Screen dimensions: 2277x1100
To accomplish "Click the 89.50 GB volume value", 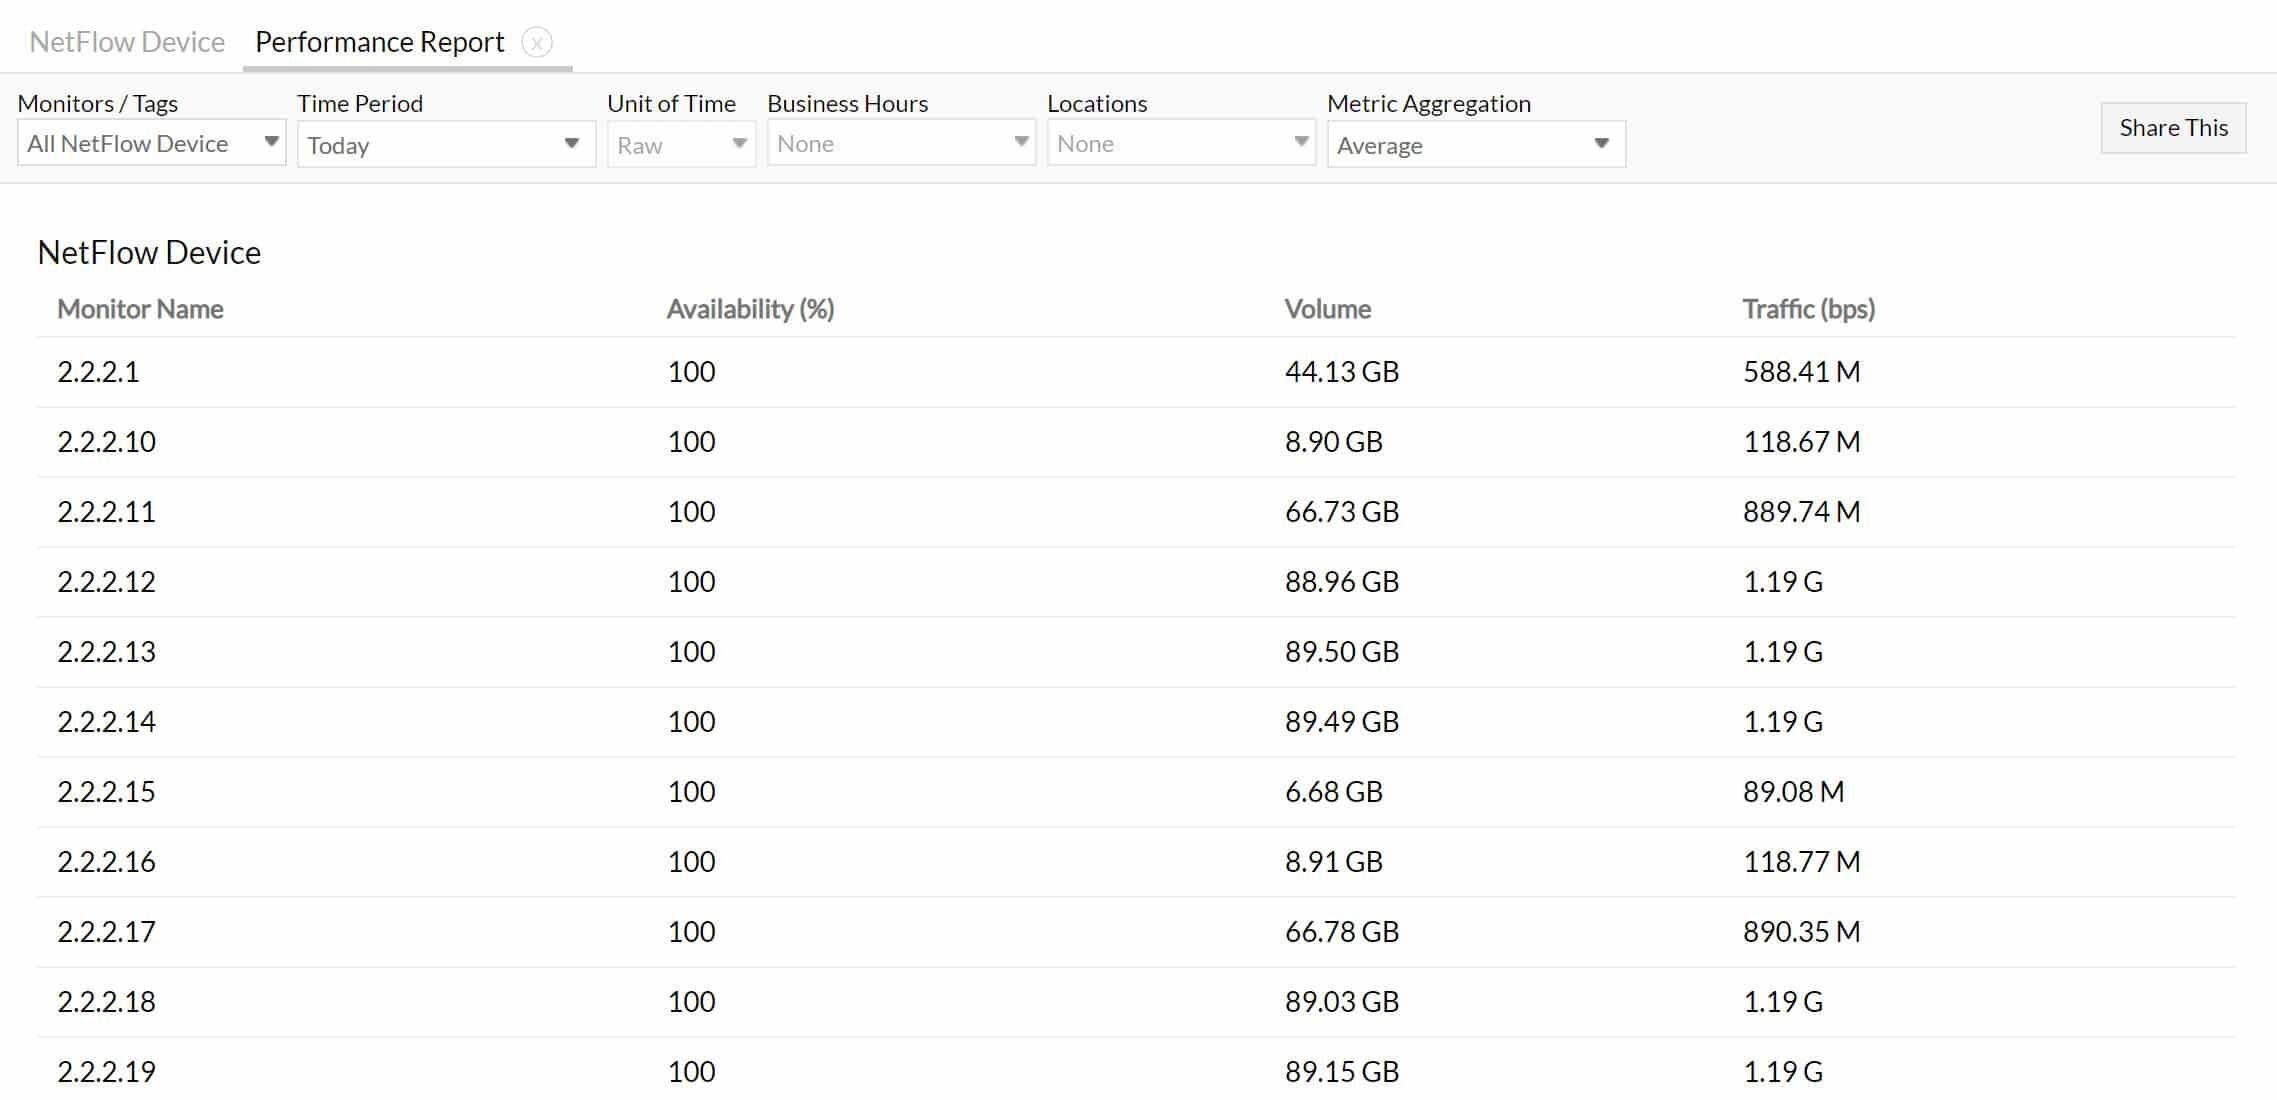I will (1342, 652).
